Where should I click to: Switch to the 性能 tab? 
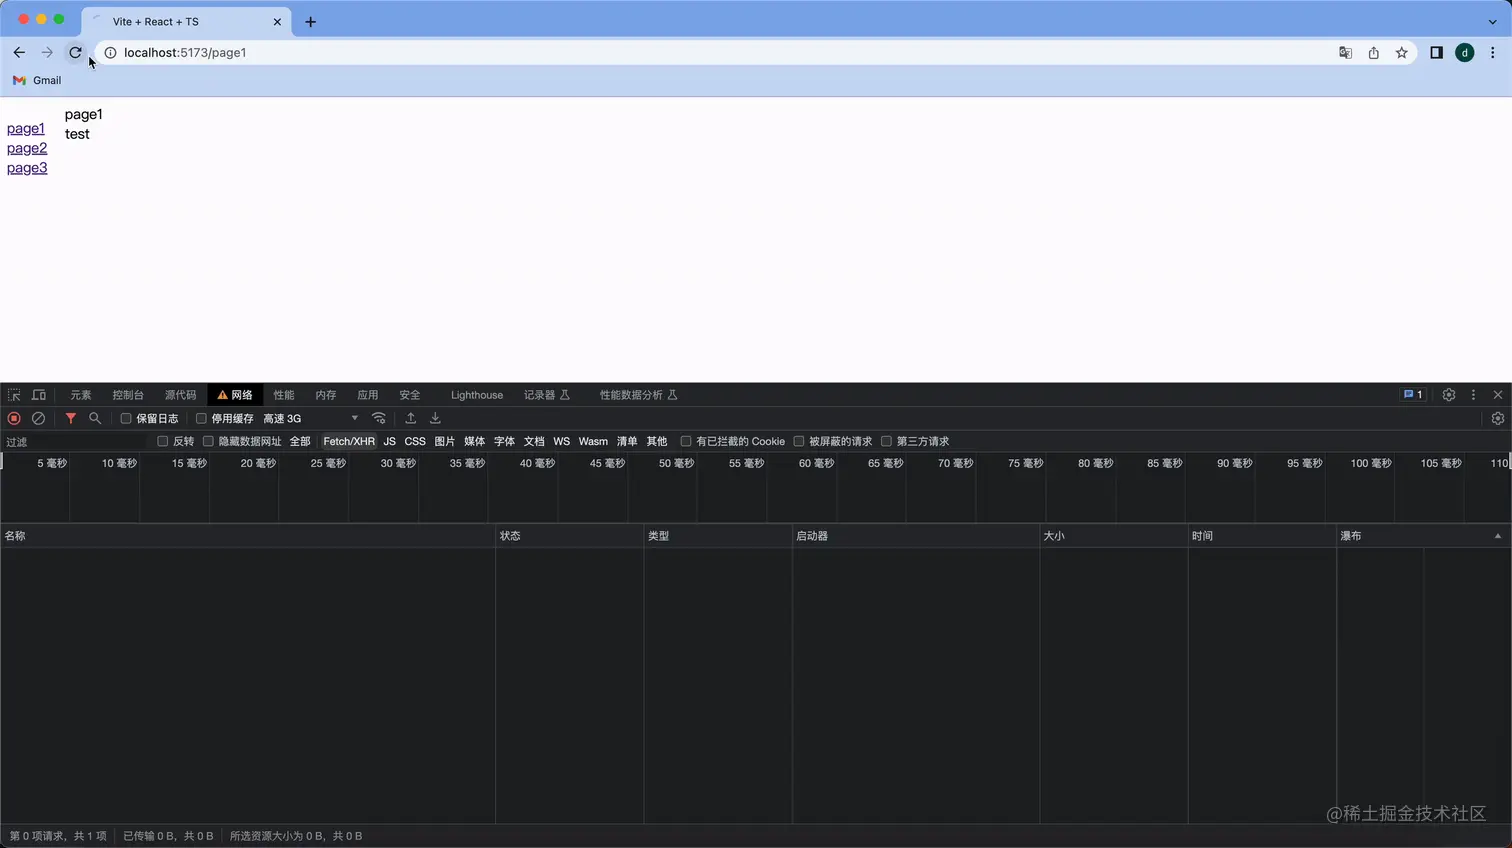284,395
